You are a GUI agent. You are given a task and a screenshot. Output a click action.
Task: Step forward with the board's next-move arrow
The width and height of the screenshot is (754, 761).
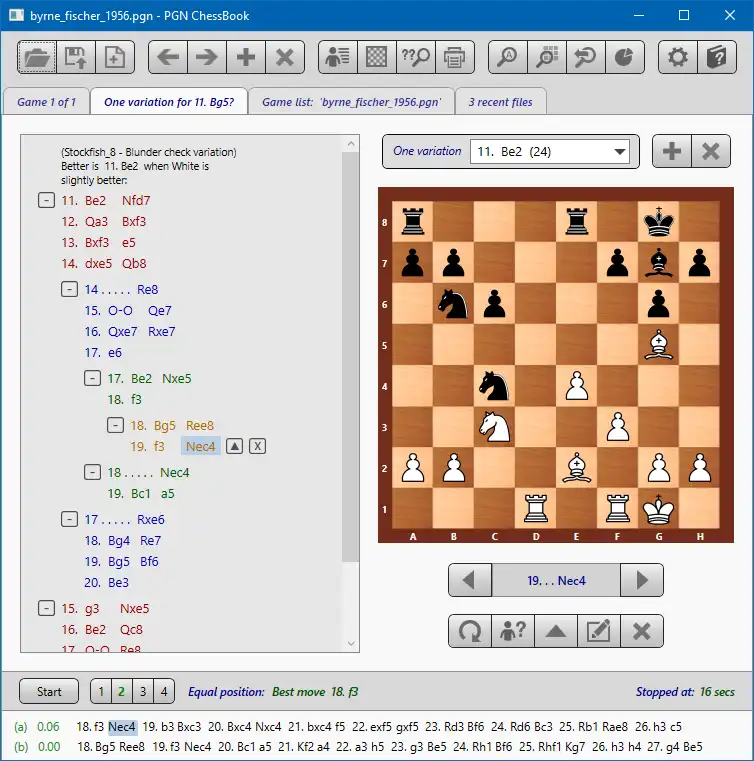(x=641, y=580)
